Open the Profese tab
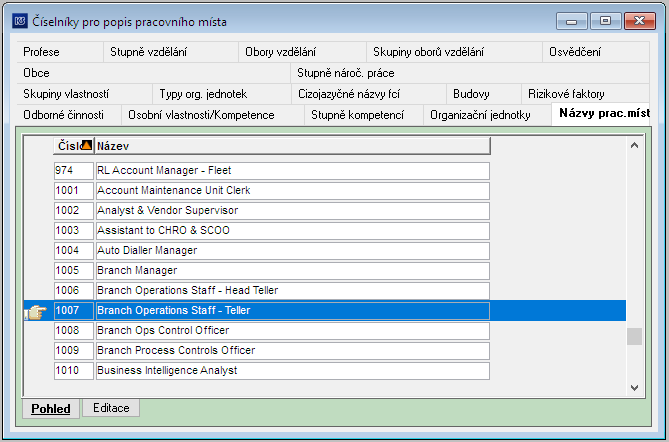669x442 pixels. click(60, 52)
